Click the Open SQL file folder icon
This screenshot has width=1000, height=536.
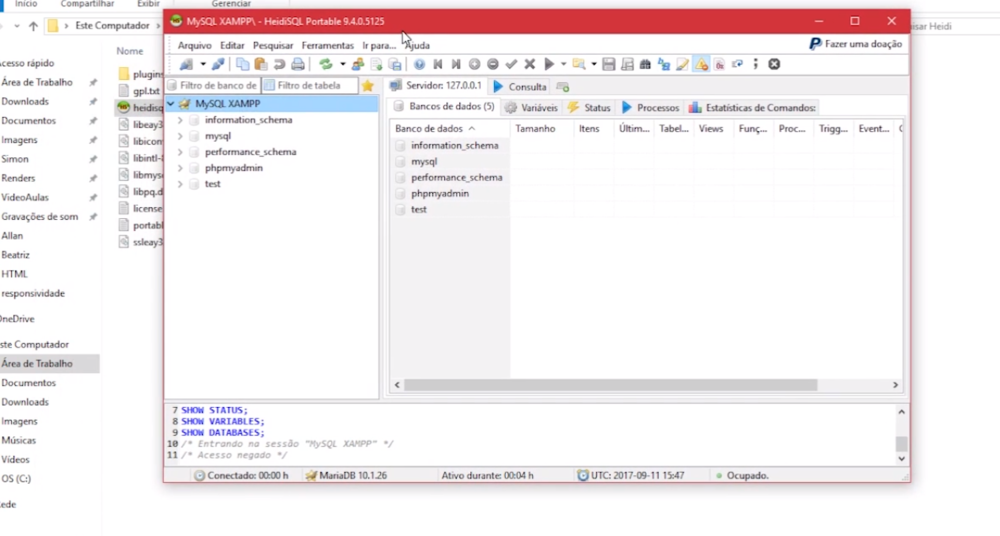[x=579, y=64]
